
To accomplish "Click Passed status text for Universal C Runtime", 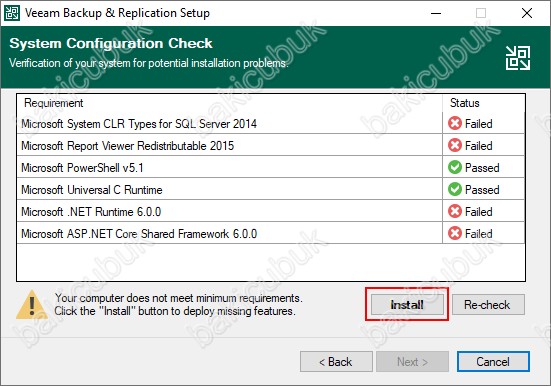I will 482,190.
